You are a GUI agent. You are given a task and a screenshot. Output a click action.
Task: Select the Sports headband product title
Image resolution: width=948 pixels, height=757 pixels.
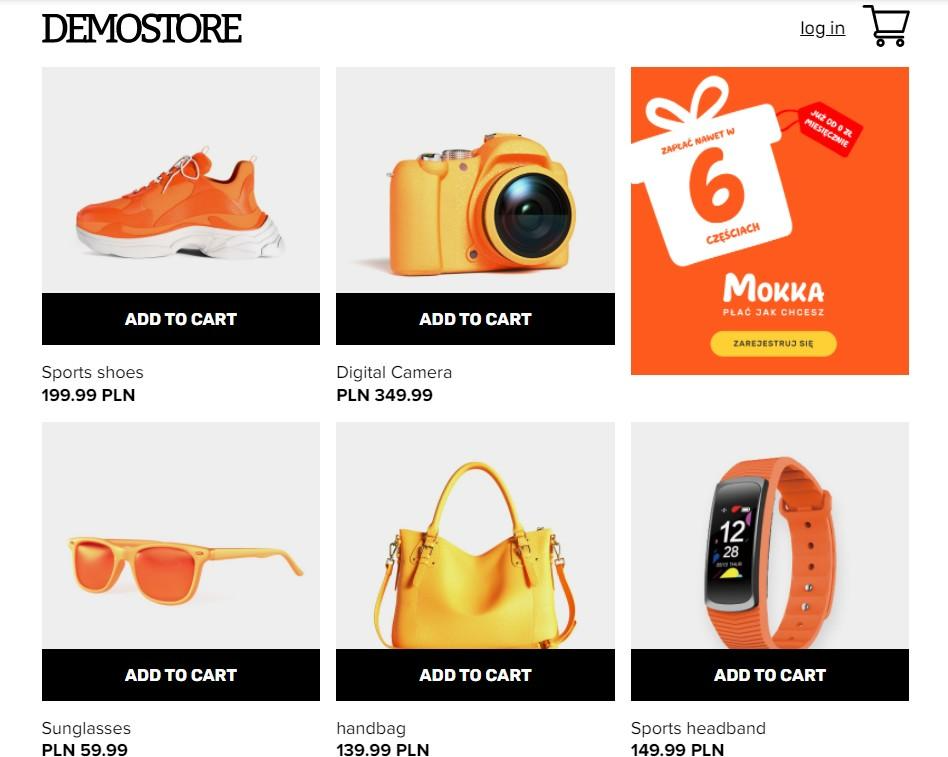698,728
